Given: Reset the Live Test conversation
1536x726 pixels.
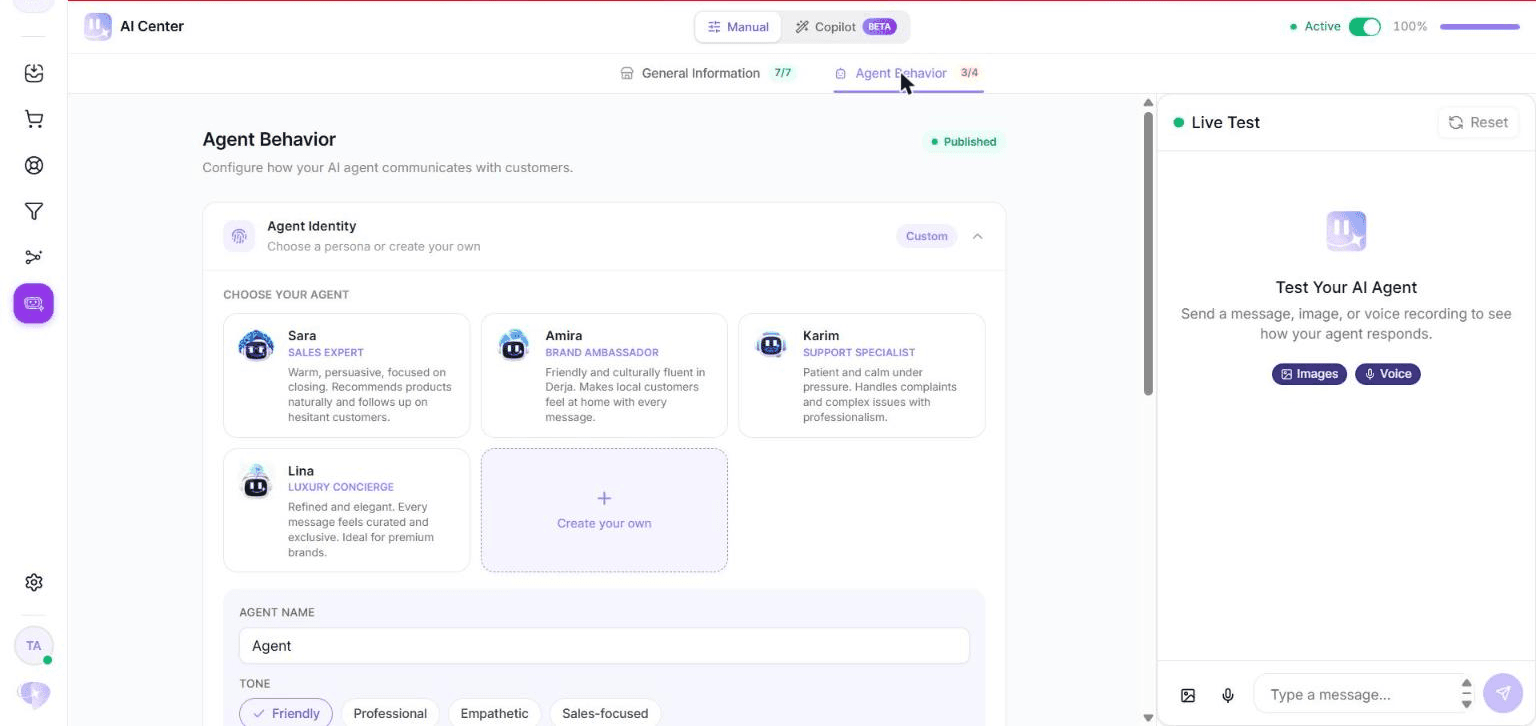Looking at the screenshot, I should [1478, 122].
